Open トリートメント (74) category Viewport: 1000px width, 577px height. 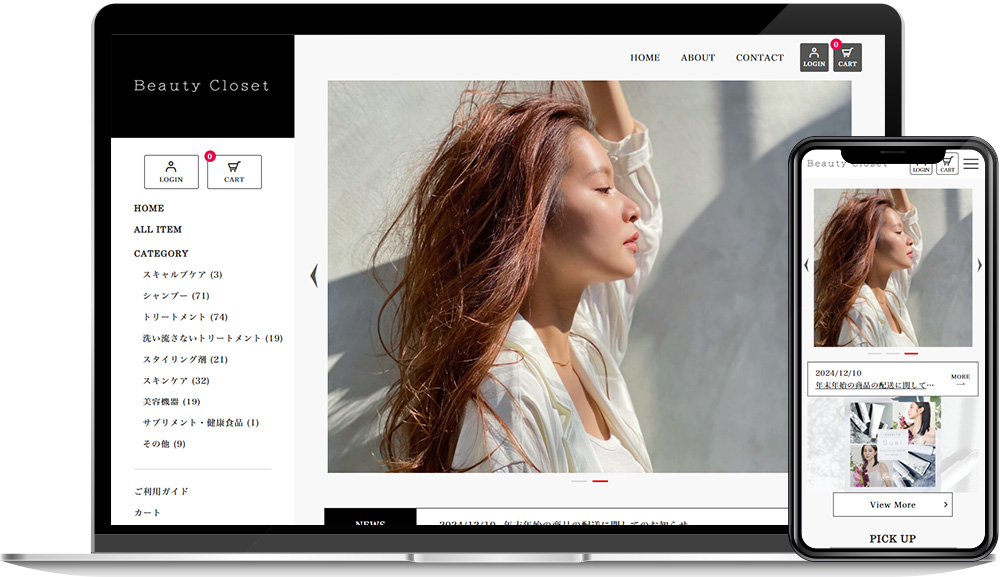pos(185,317)
